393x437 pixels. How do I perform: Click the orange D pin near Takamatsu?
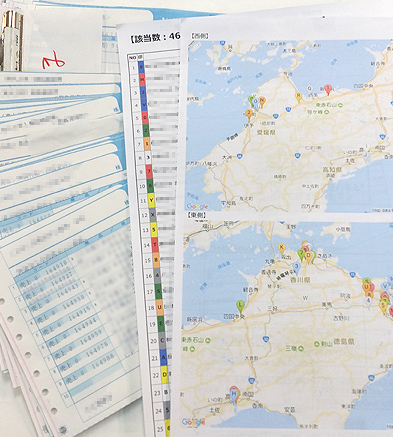[x=308, y=257]
